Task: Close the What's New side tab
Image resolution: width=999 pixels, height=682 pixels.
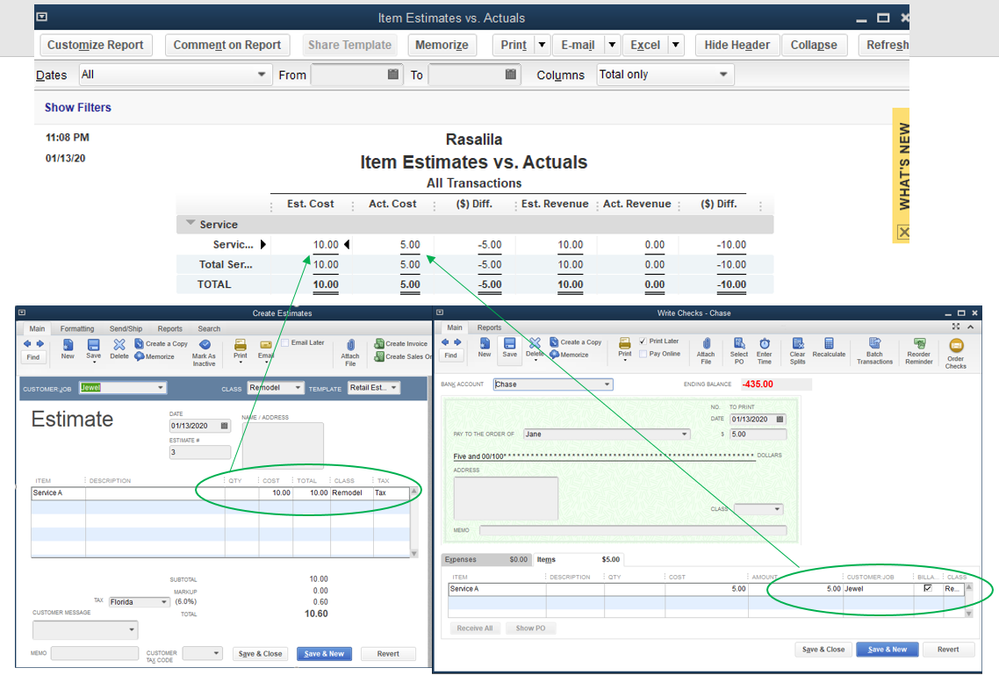Action: coord(903,233)
